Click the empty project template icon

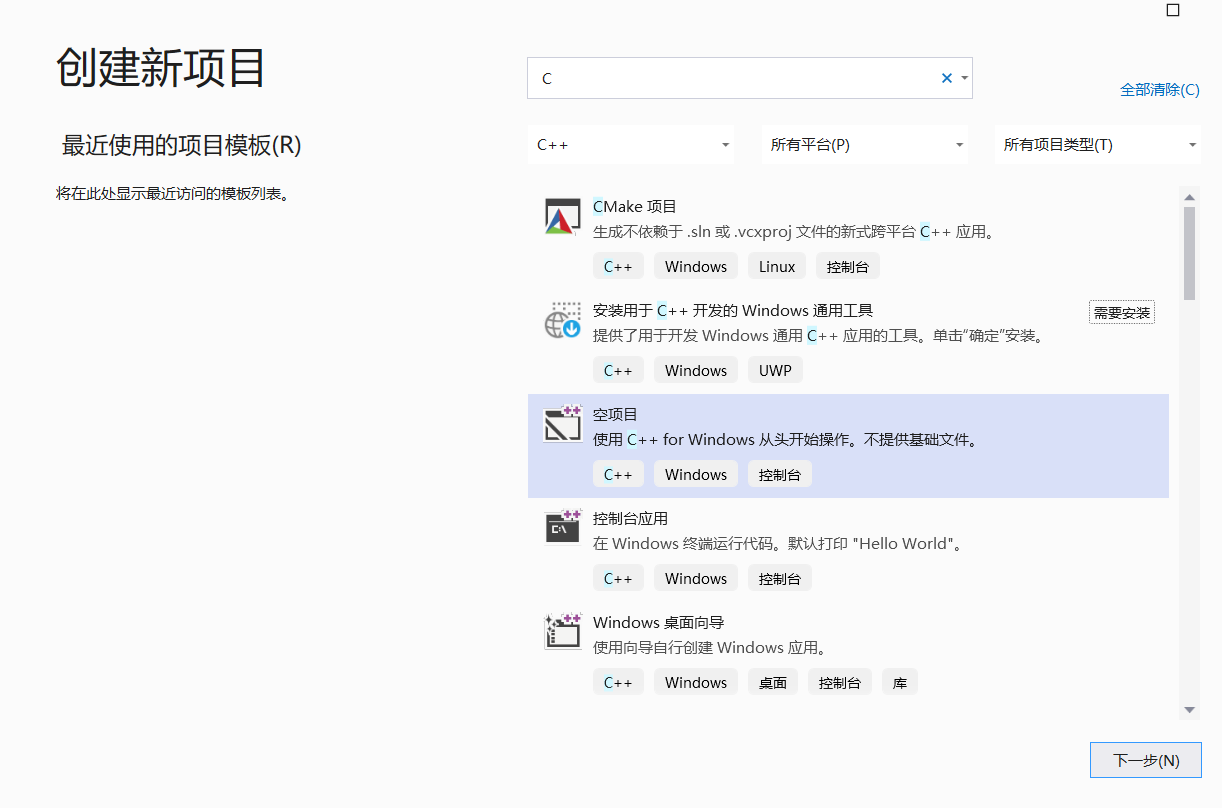coord(562,424)
